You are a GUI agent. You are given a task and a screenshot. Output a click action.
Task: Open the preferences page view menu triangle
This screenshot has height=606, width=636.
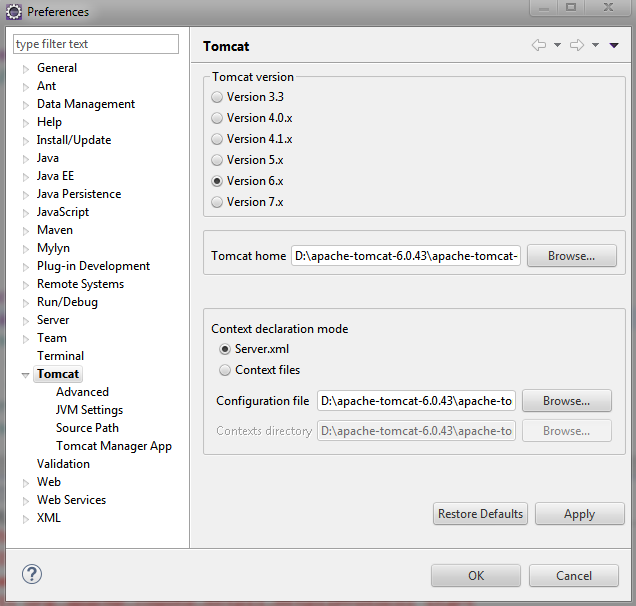(x=614, y=45)
